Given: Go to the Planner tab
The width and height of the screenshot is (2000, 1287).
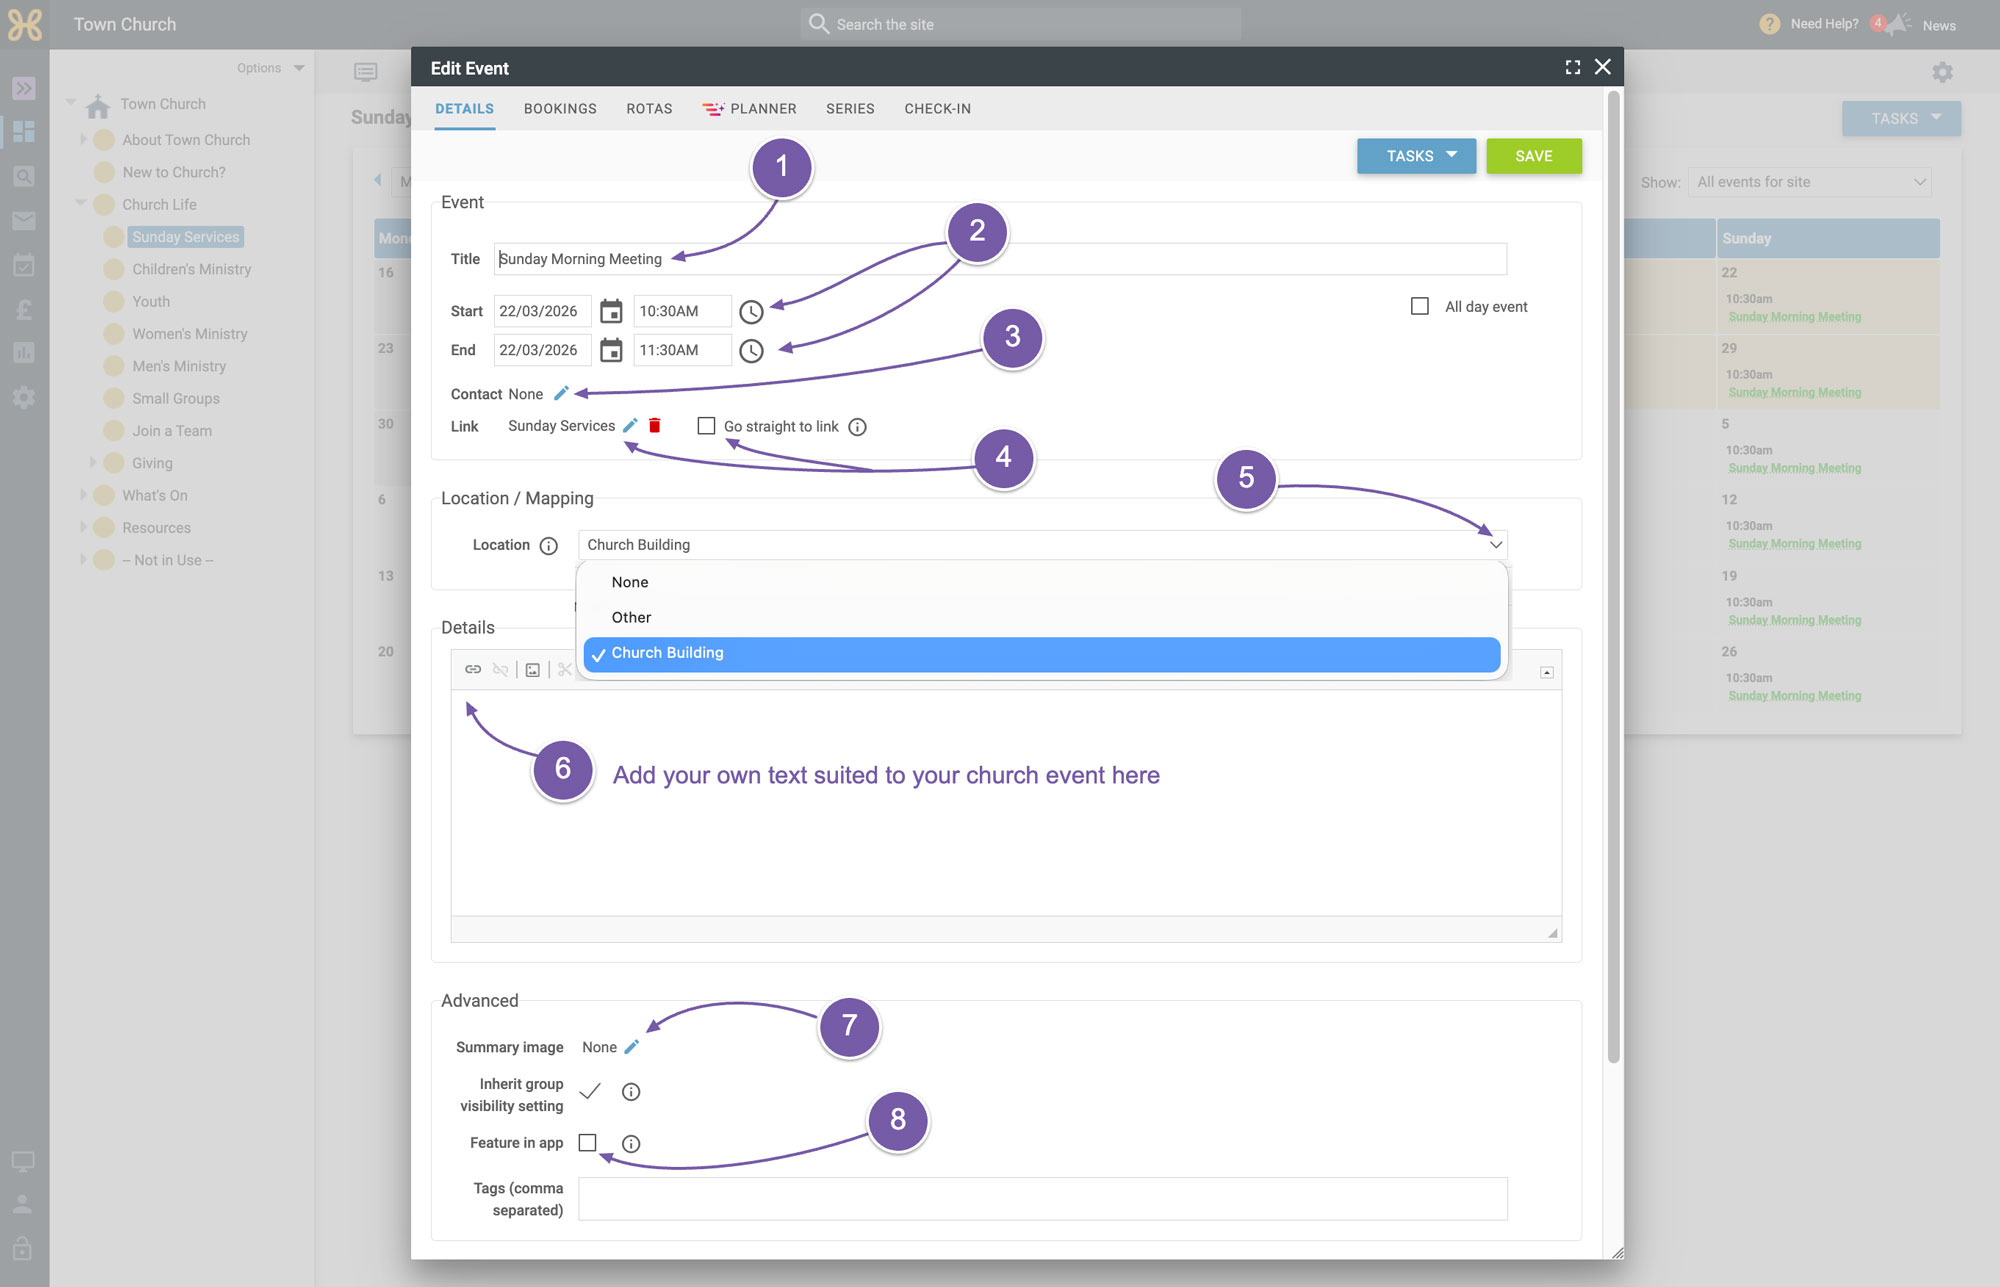Looking at the screenshot, I should pyautogui.click(x=749, y=109).
